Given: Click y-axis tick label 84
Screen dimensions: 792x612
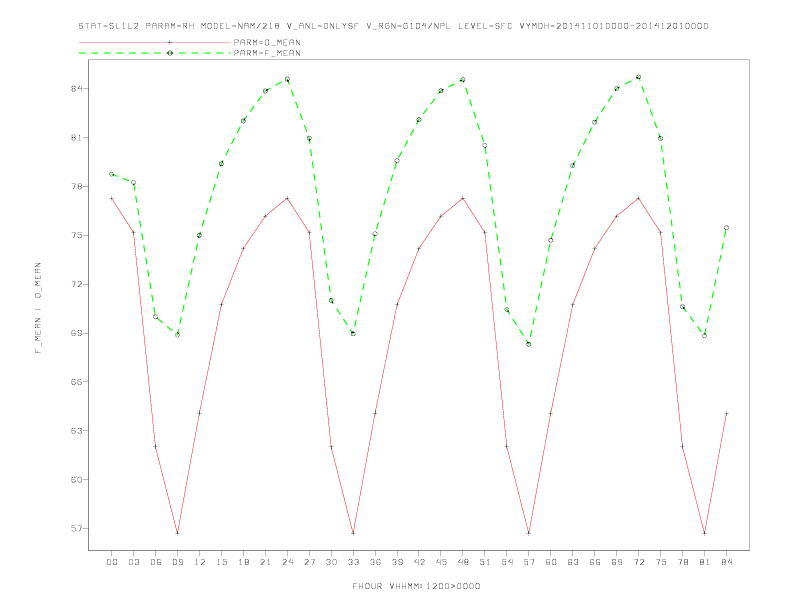Looking at the screenshot, I should pos(77,88).
